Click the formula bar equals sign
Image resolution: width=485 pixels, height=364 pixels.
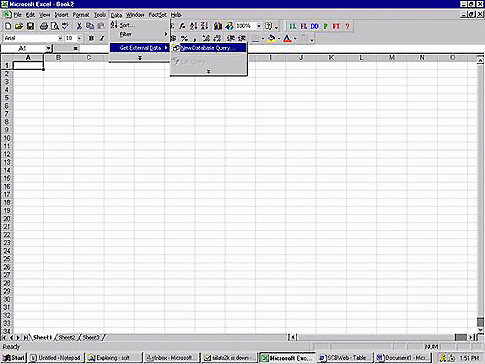click(x=75, y=49)
